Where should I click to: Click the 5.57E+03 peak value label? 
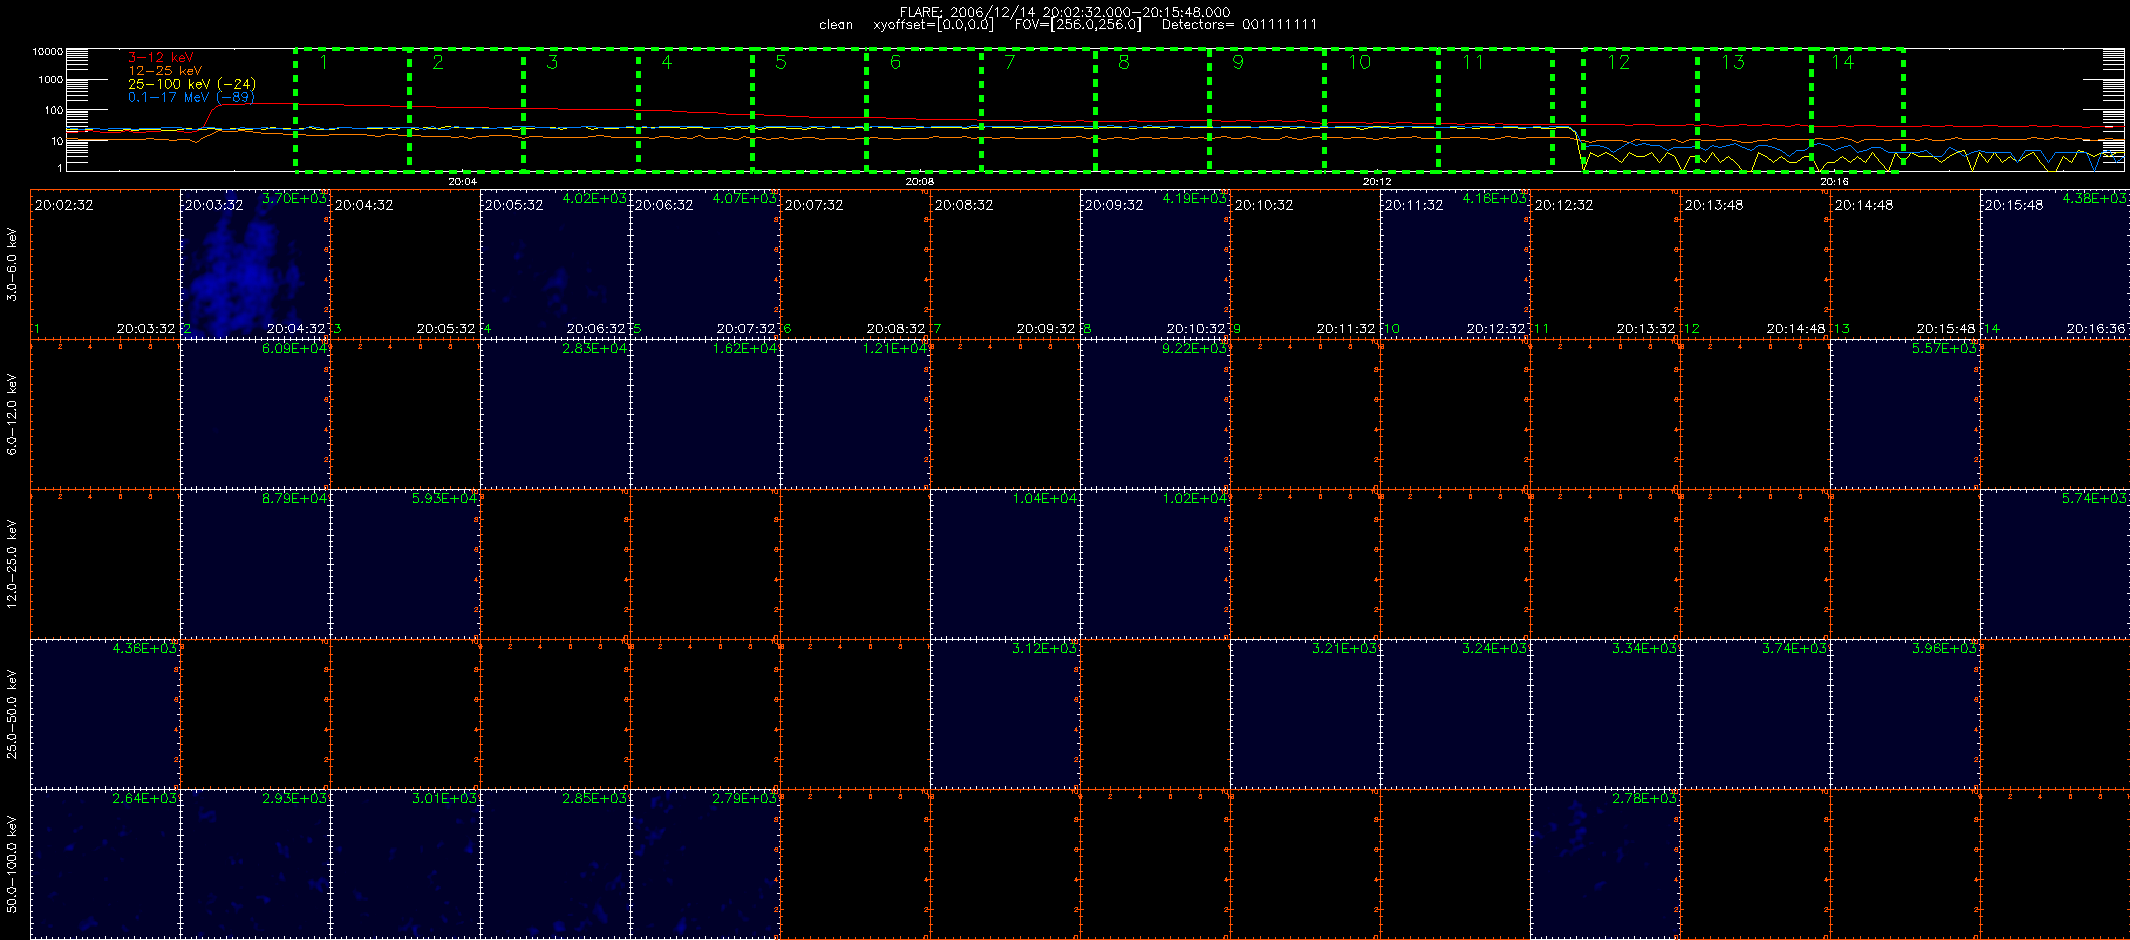[1944, 349]
